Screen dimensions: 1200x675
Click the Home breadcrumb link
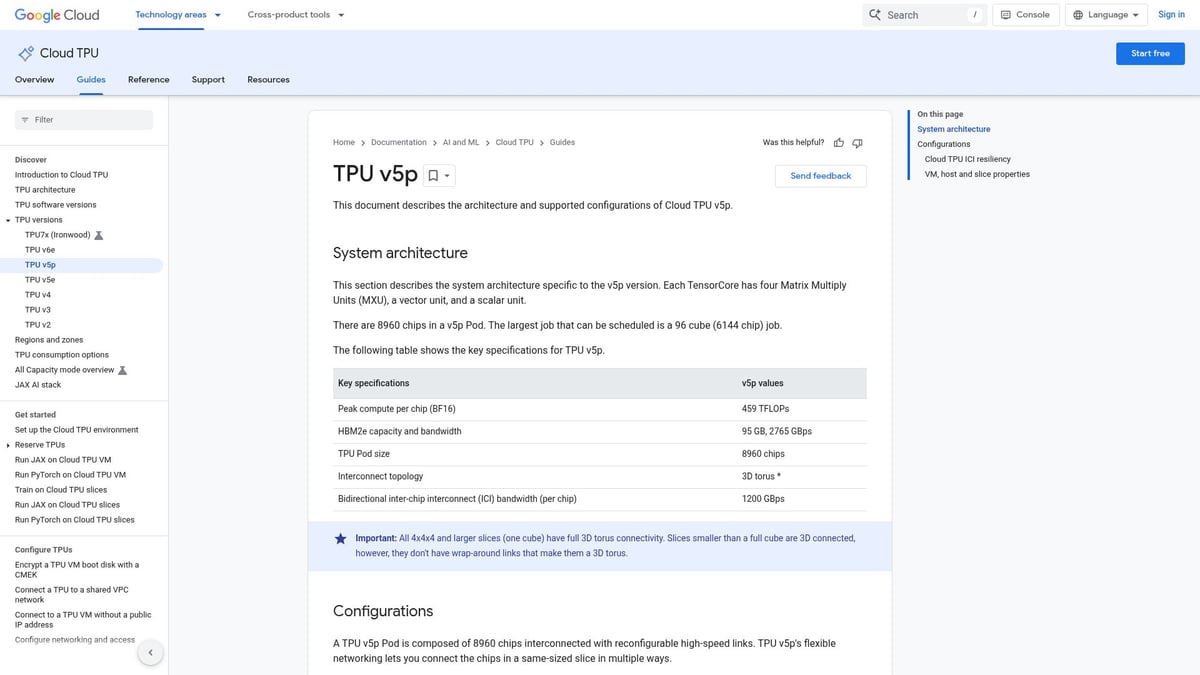[x=344, y=143]
